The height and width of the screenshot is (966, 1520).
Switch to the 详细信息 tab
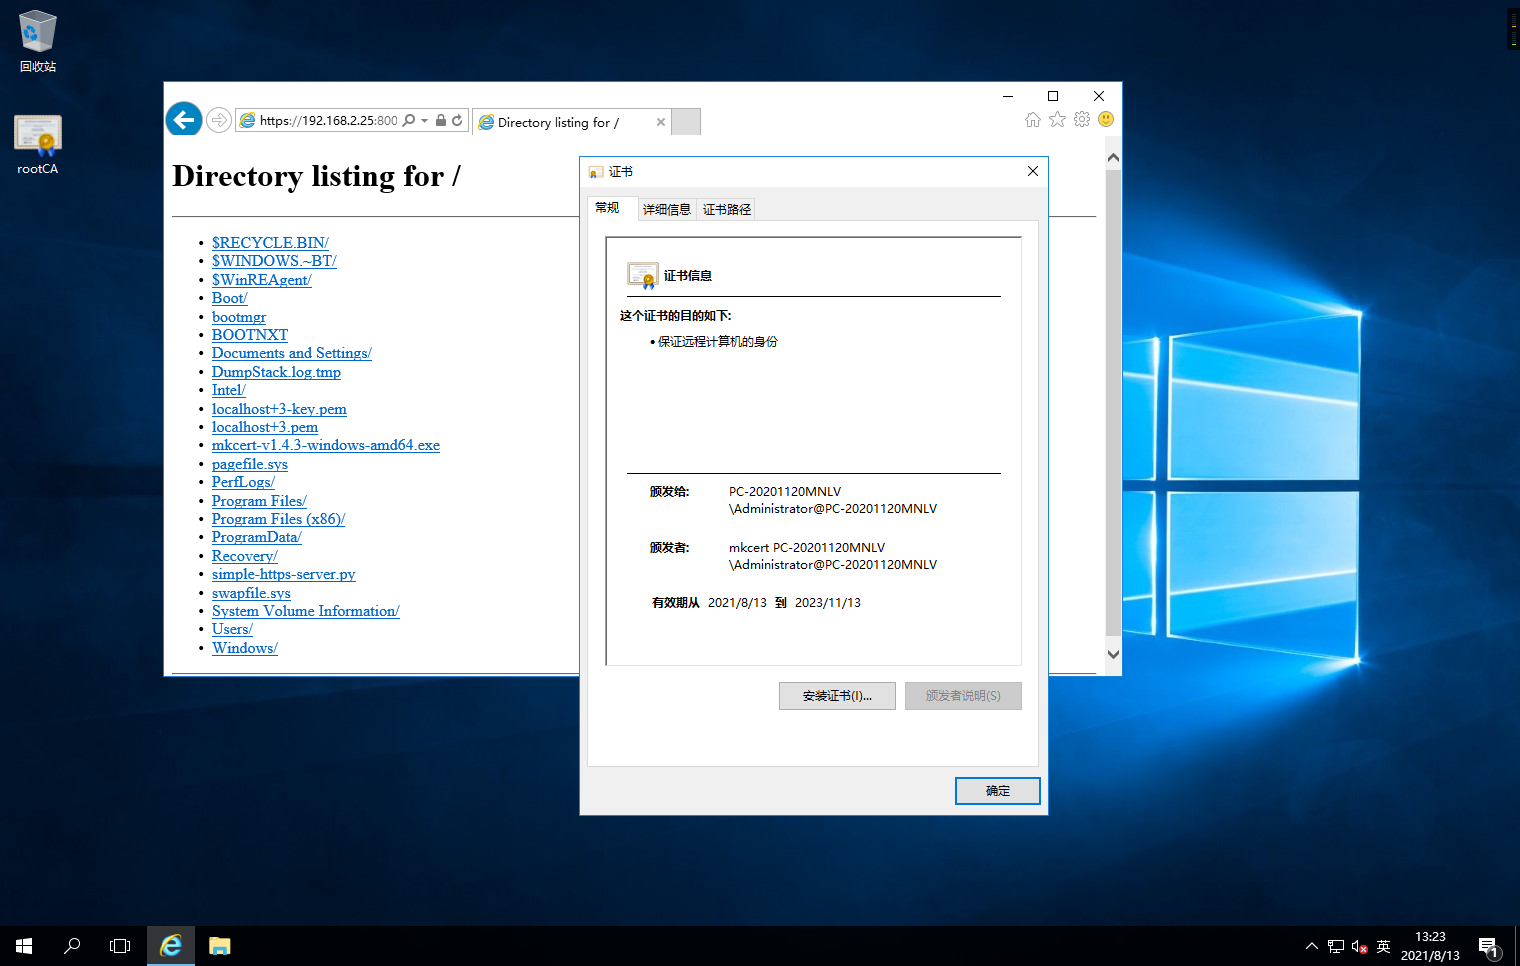pyautogui.click(x=666, y=209)
